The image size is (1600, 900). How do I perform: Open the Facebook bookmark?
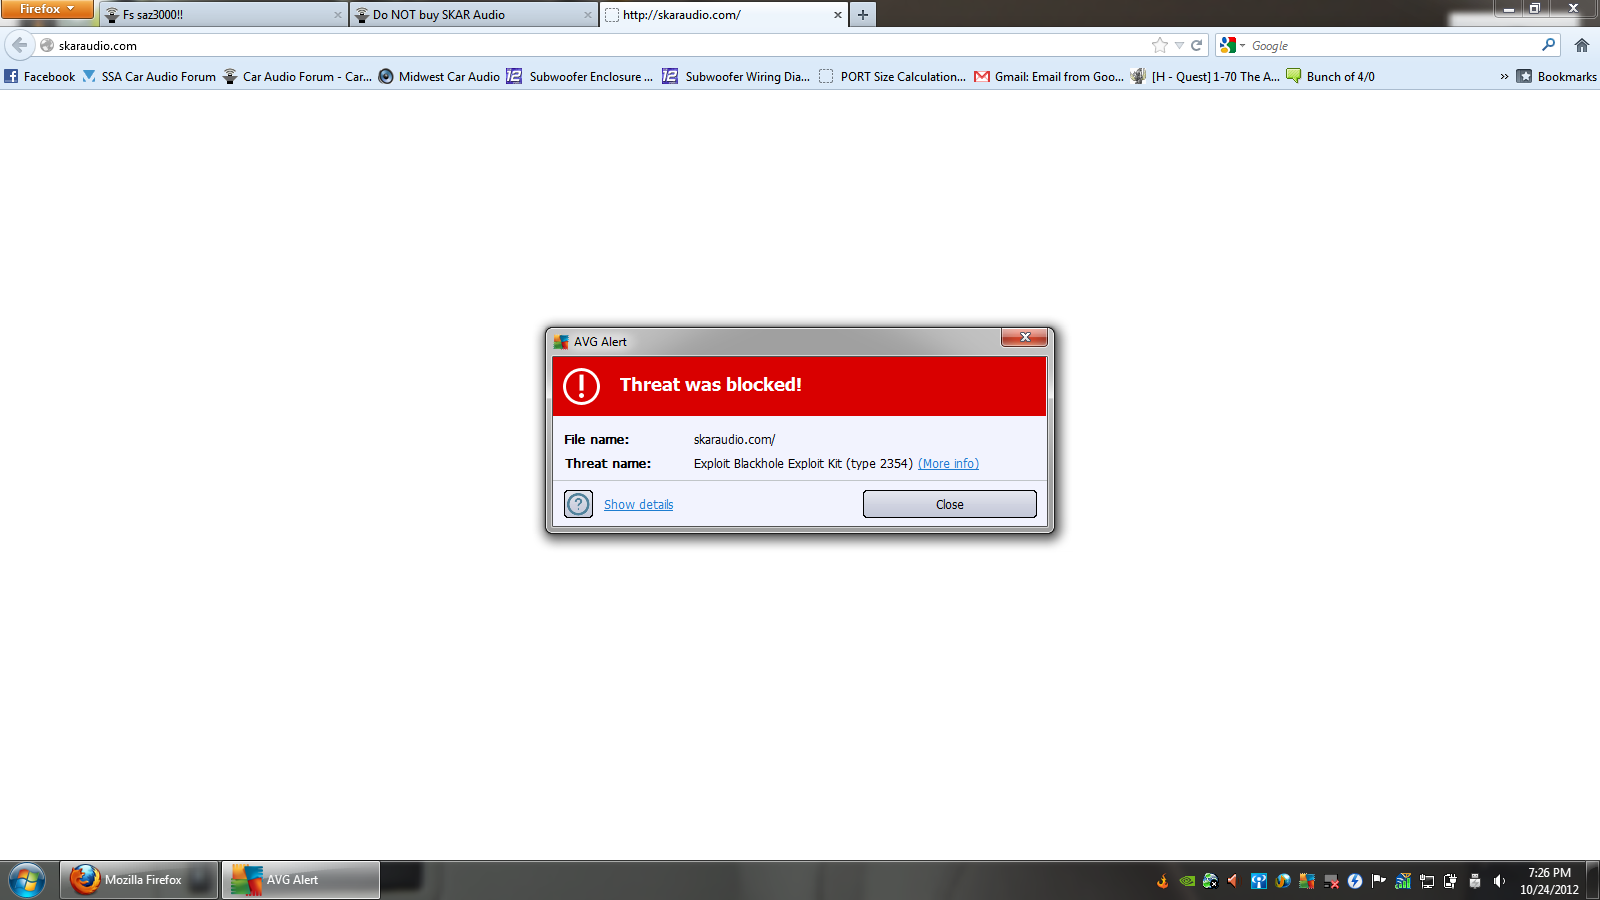[40, 76]
